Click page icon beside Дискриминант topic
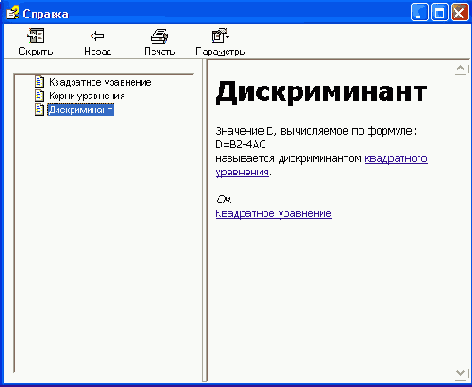The height and width of the screenshot is (387, 472). [40, 110]
